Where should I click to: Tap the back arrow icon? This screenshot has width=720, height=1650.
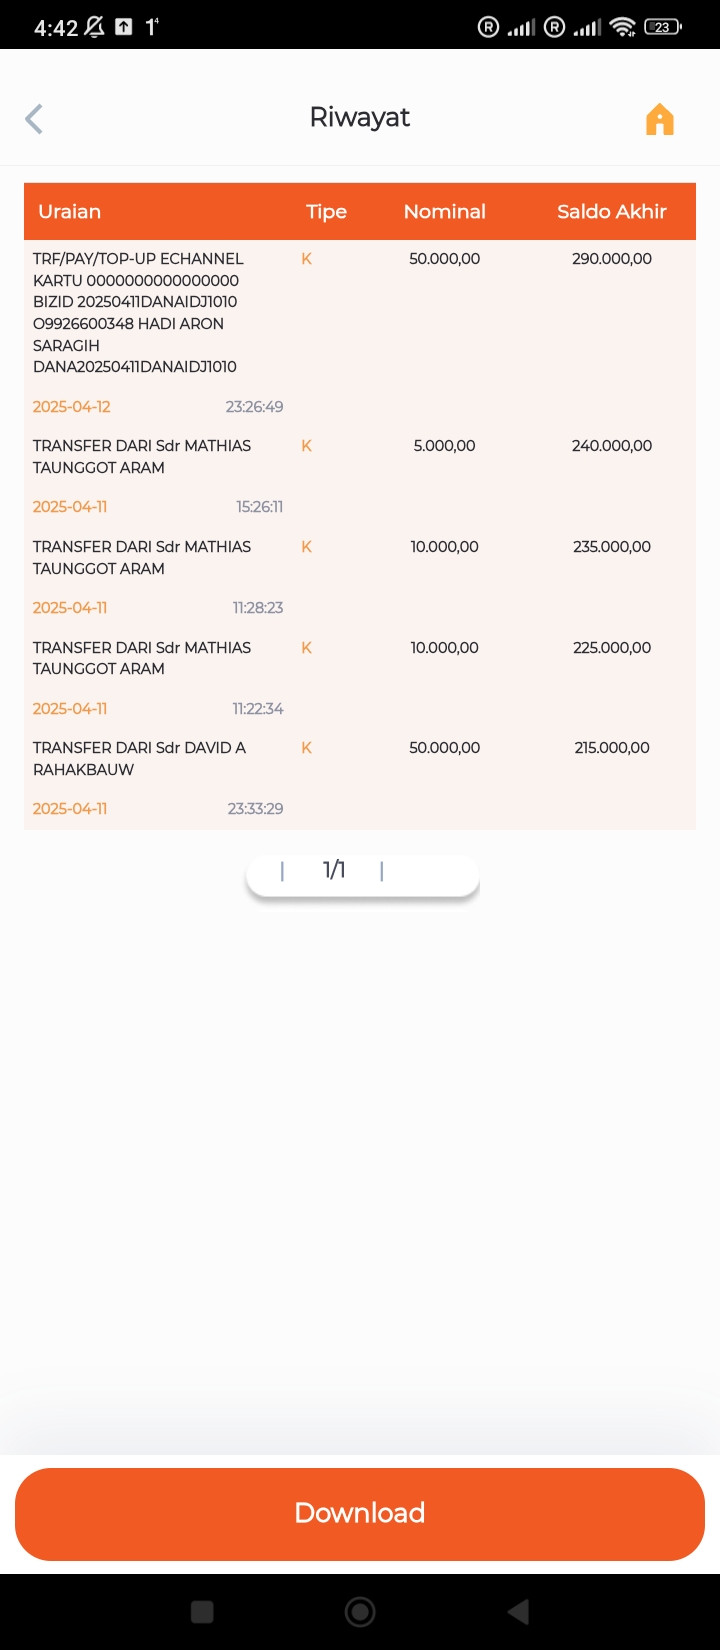coord(34,119)
